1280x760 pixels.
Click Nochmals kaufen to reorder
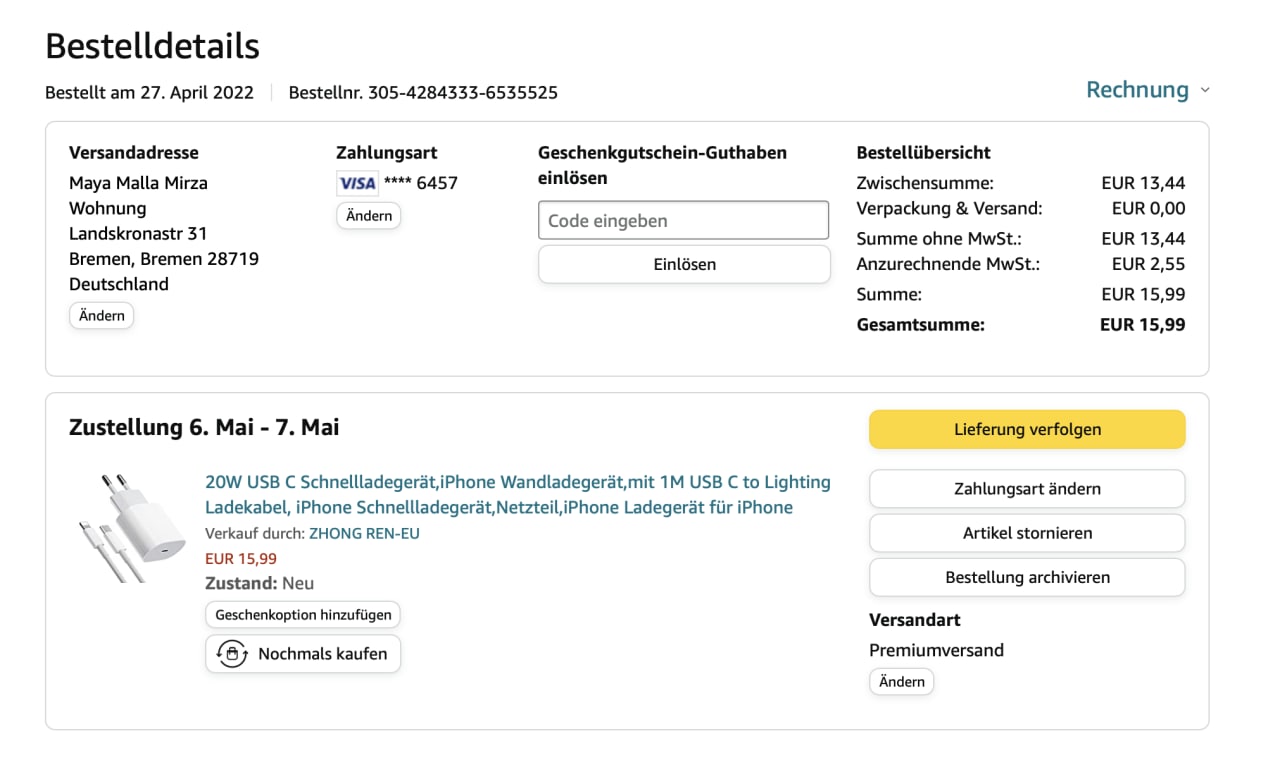tap(321, 654)
